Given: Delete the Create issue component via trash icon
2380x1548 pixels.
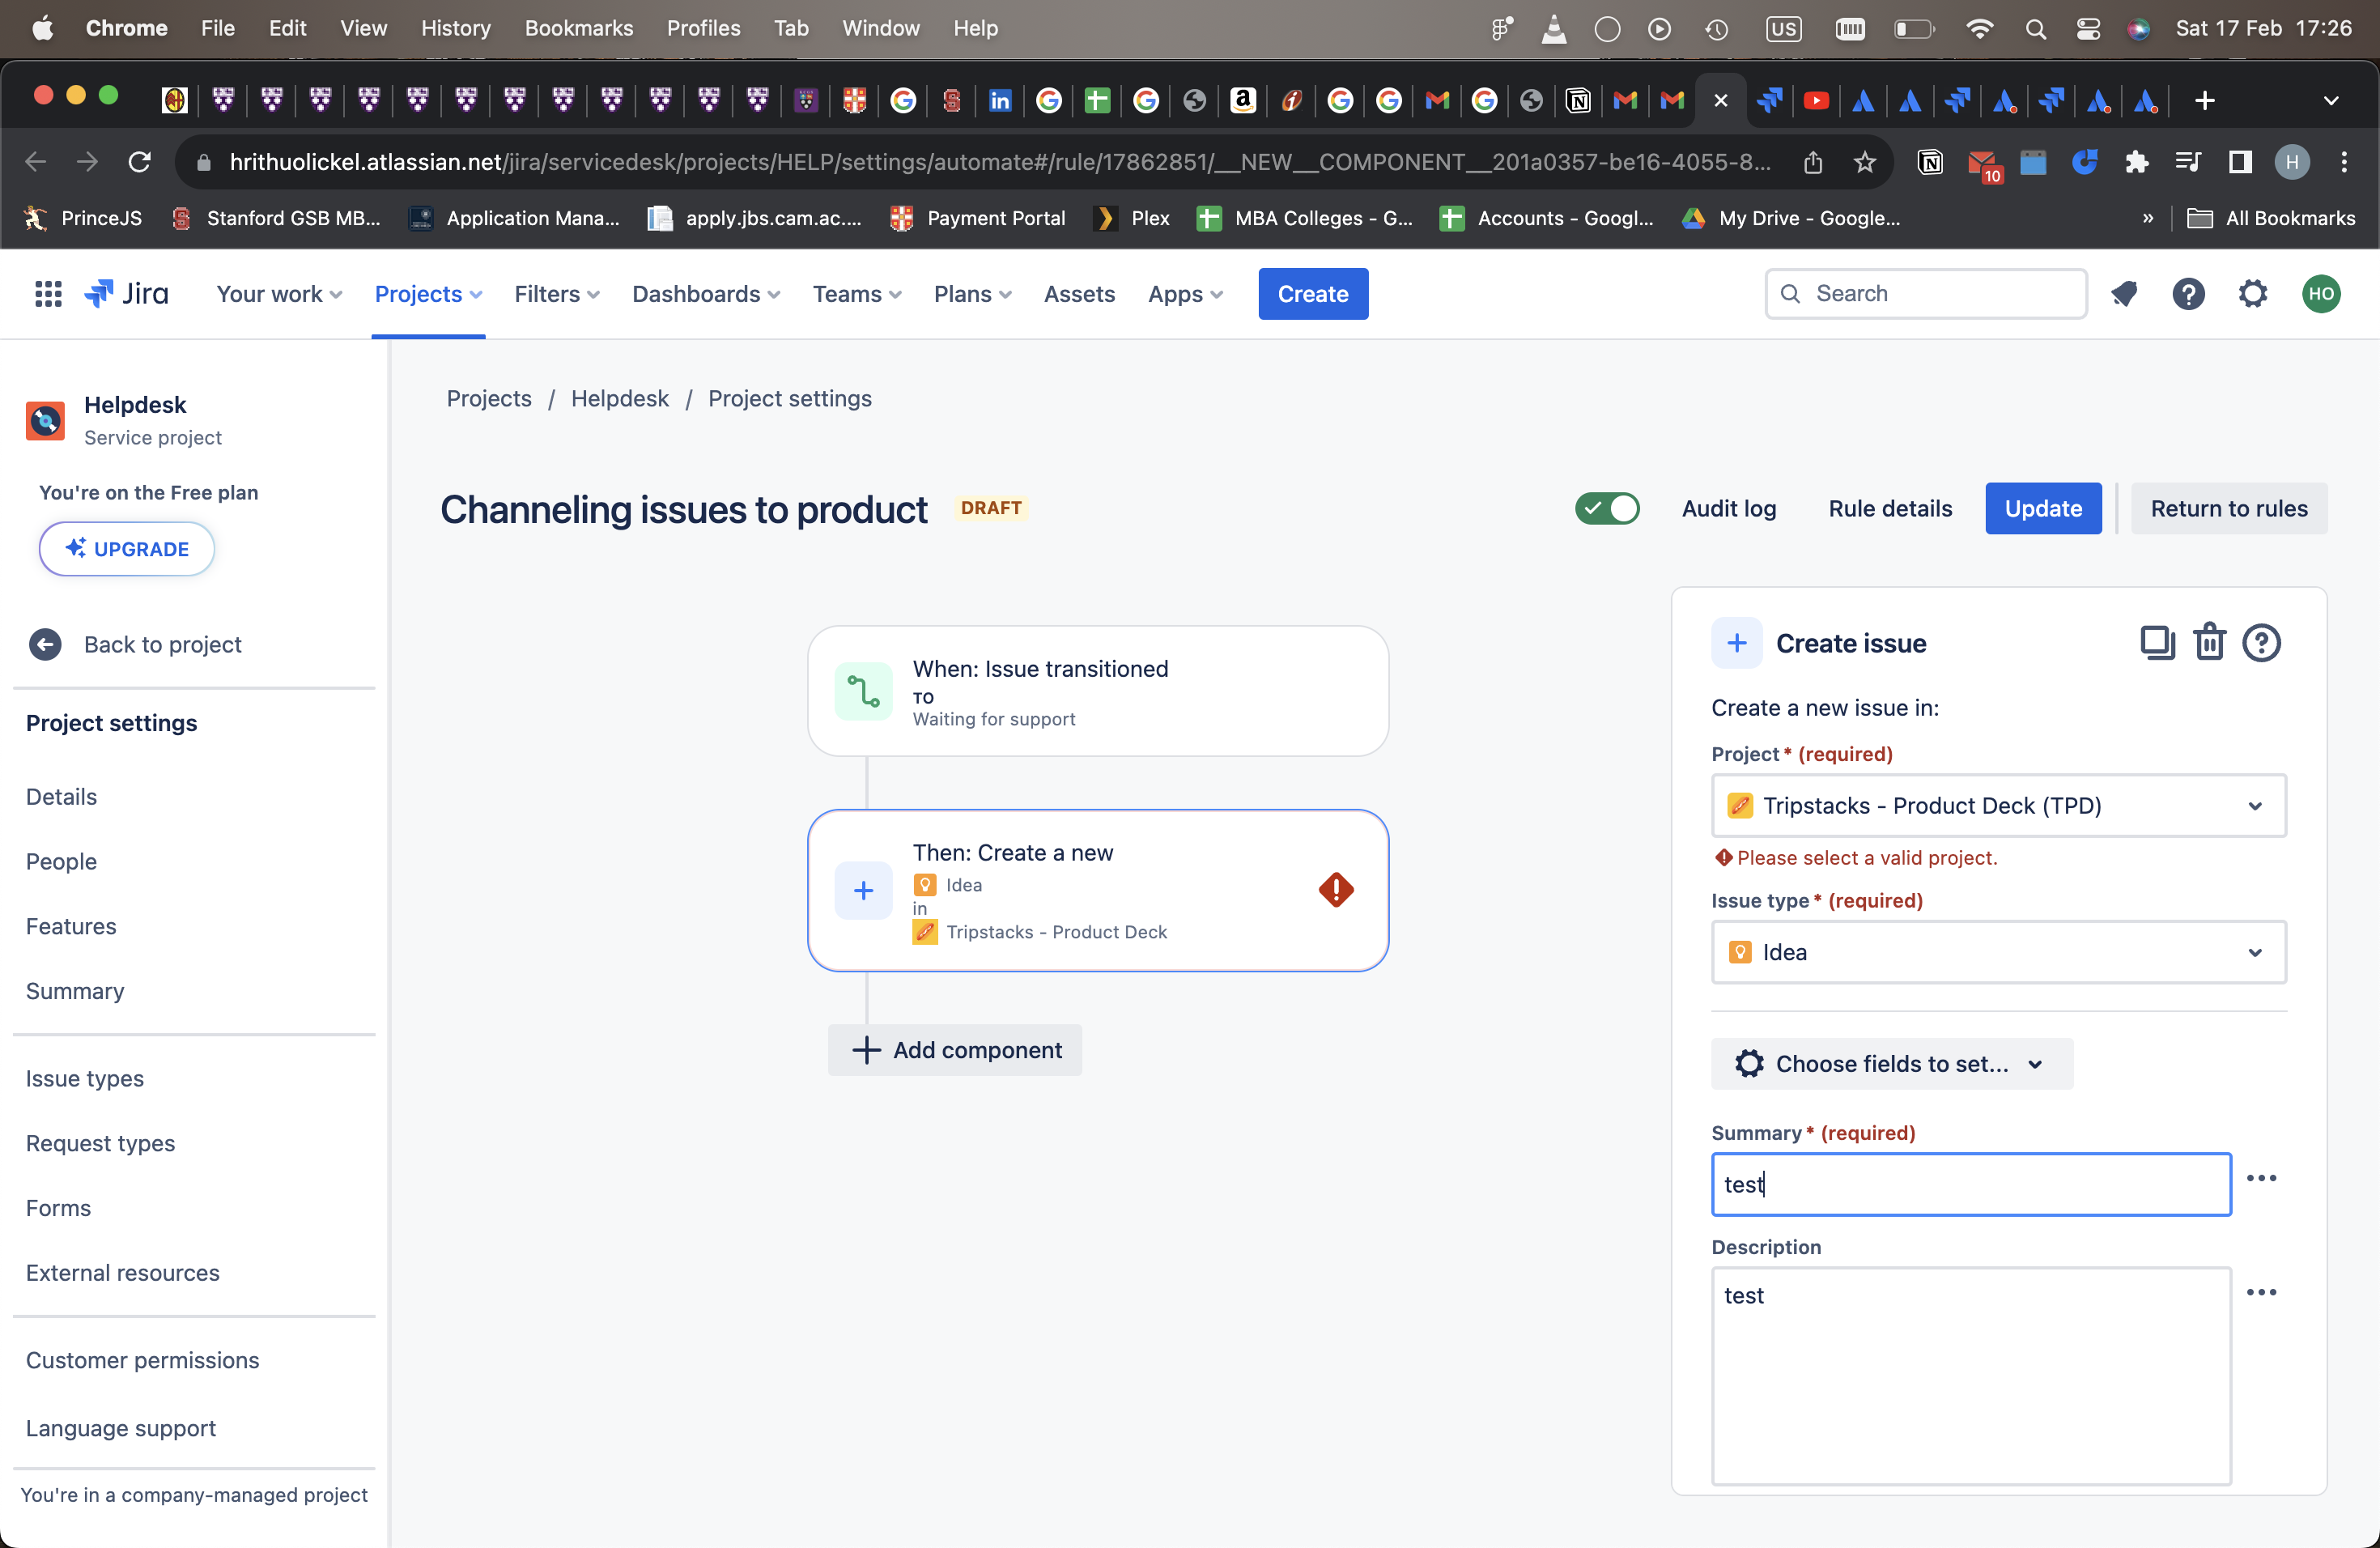Looking at the screenshot, I should click(x=2208, y=643).
